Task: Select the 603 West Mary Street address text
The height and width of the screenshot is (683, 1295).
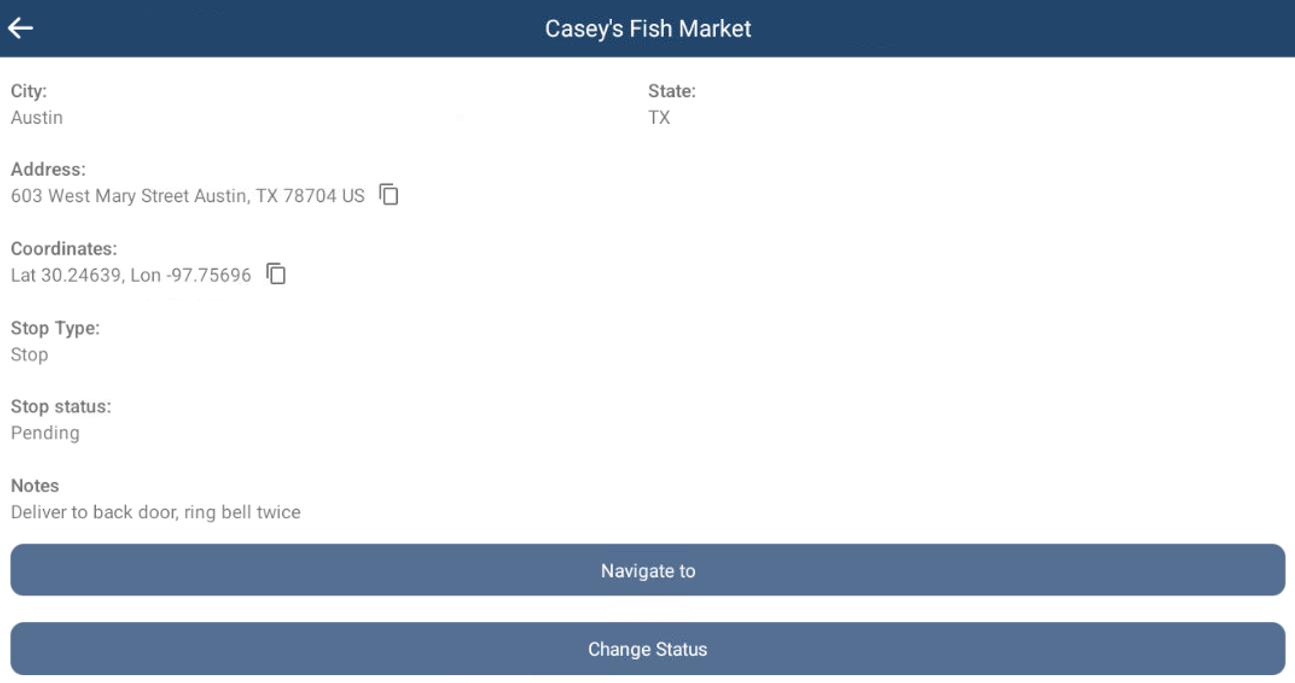Action: pyautogui.click(x=187, y=196)
